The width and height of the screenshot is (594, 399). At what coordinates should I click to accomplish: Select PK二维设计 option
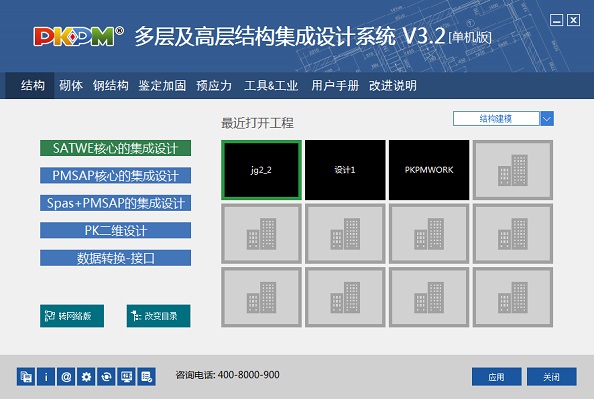115,230
